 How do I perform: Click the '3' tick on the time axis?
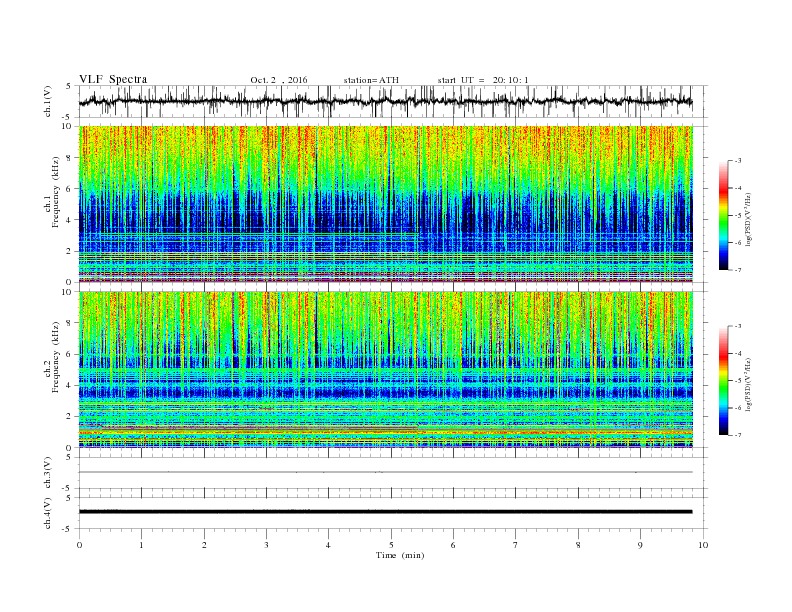(266, 545)
